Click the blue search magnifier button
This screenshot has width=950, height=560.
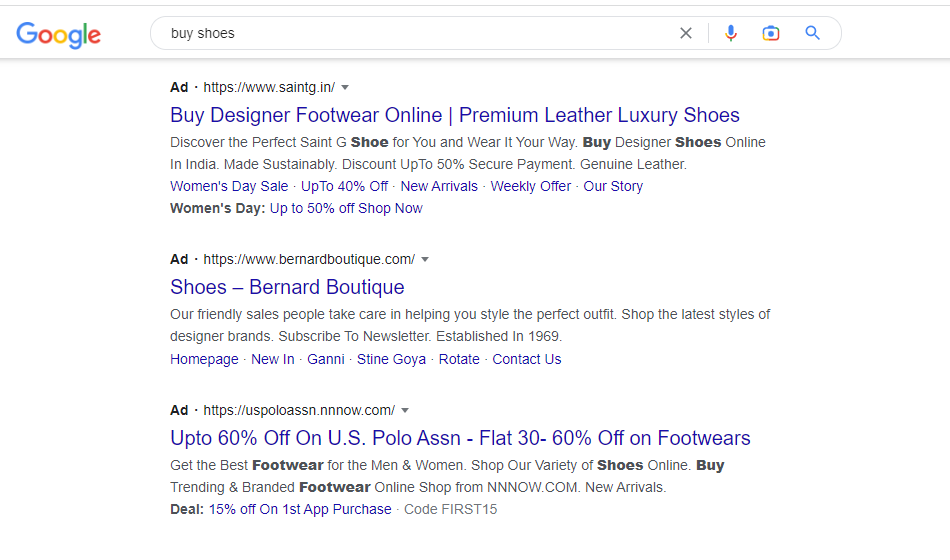click(813, 33)
